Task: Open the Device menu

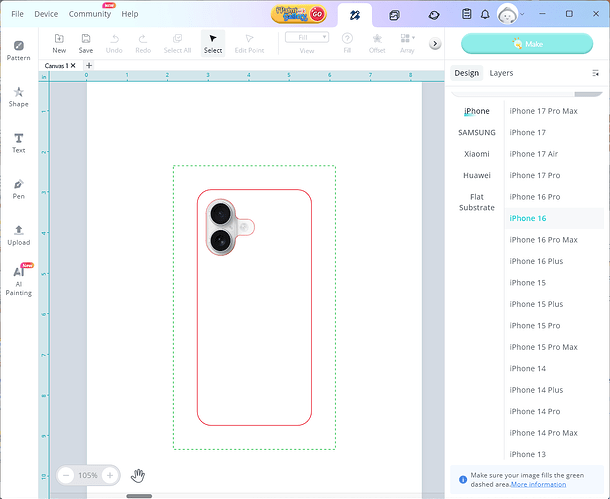Action: [46, 14]
